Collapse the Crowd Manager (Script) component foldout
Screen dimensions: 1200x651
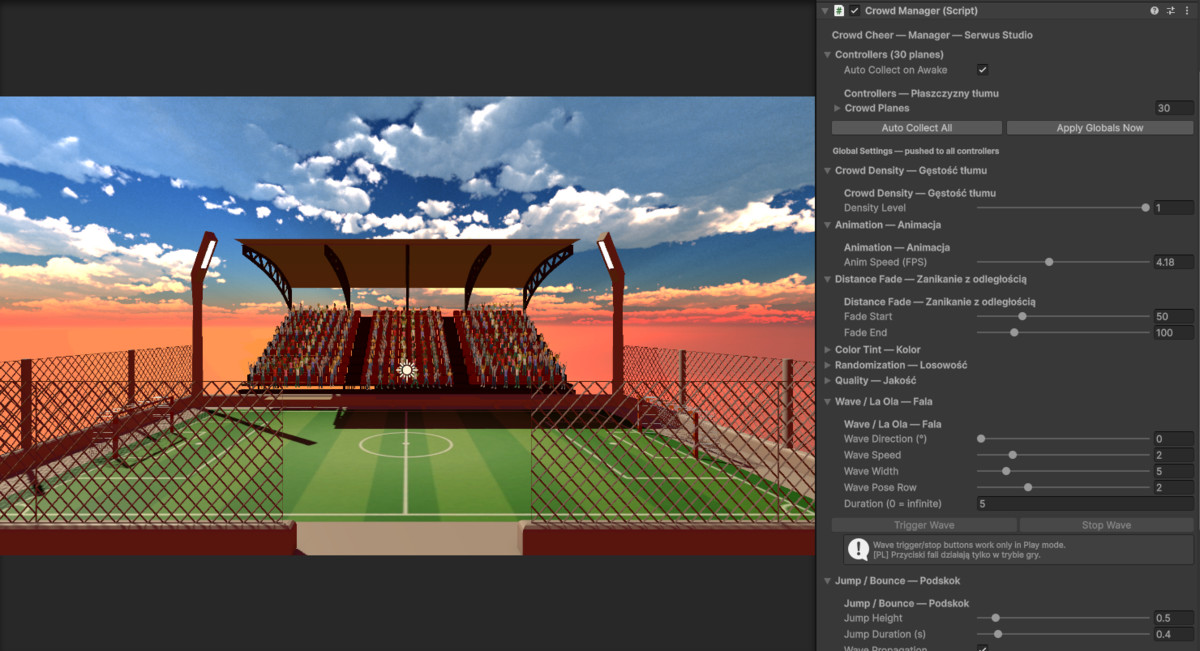pyautogui.click(x=825, y=10)
